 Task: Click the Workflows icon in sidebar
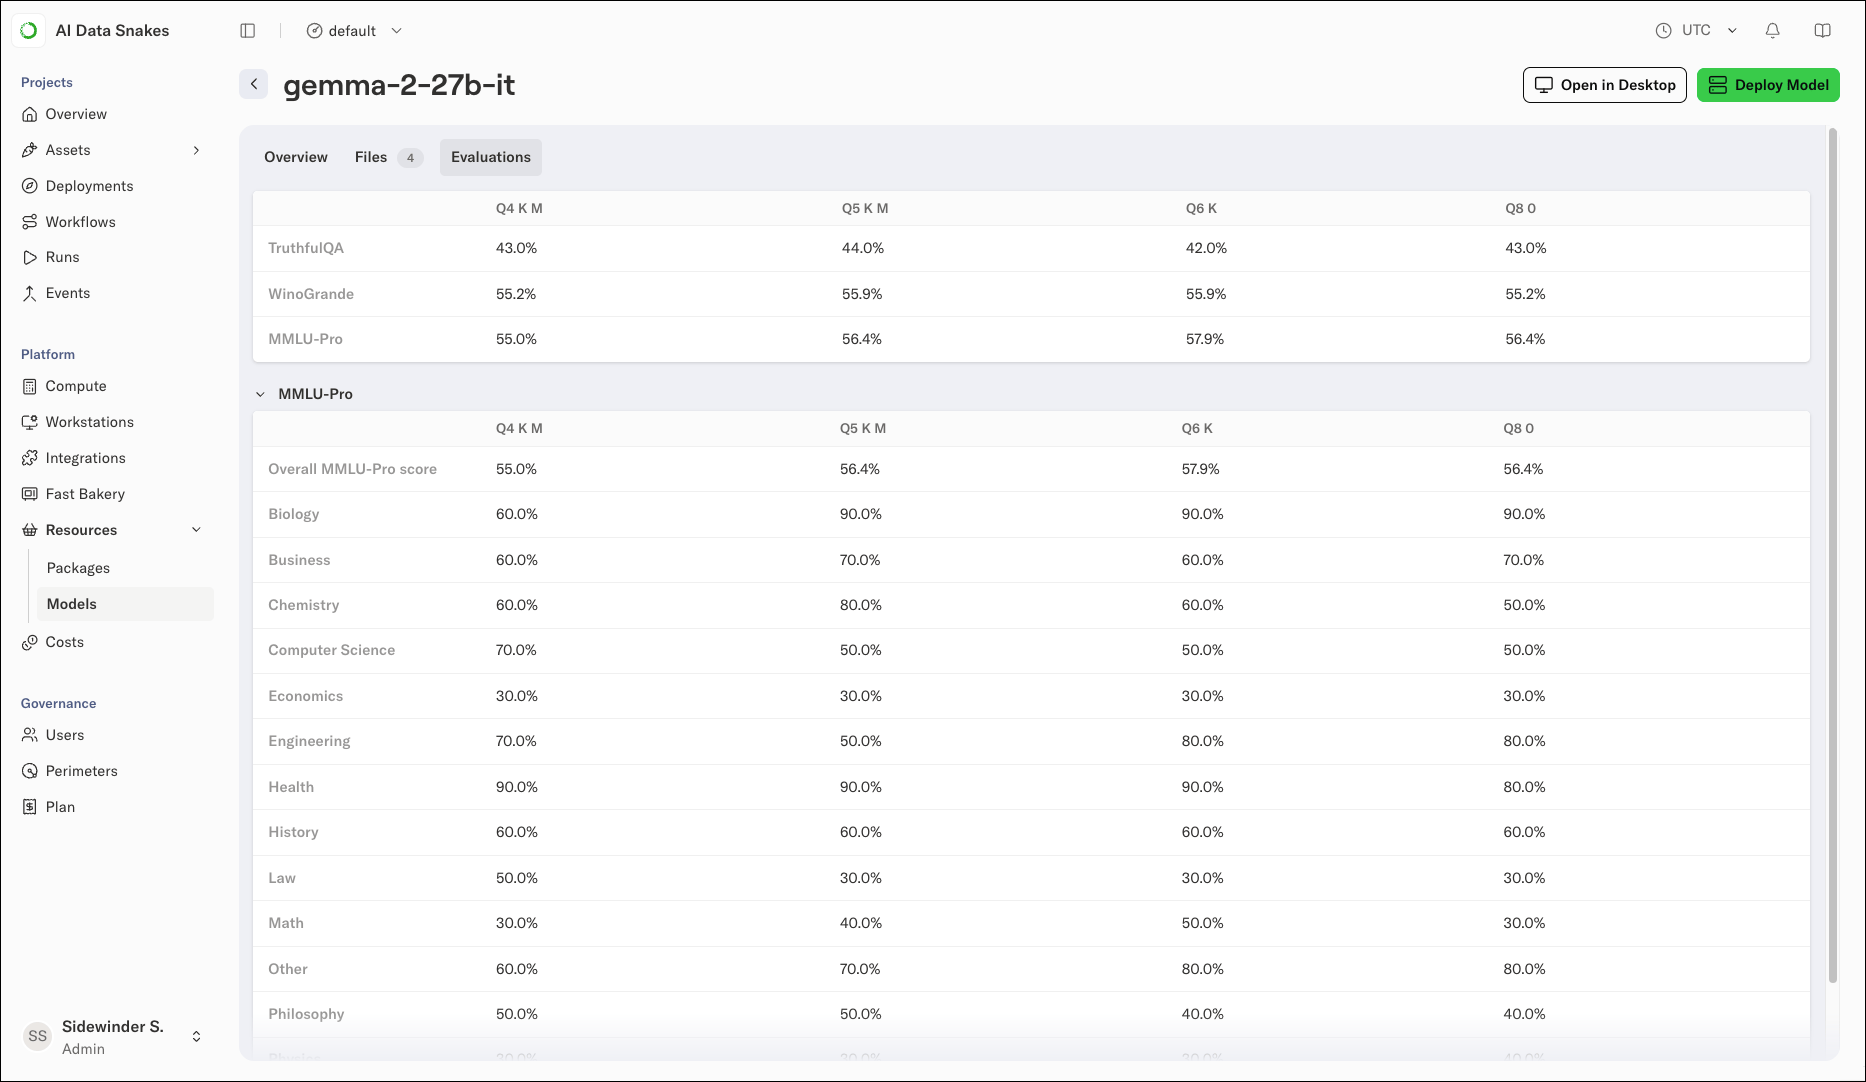coord(30,222)
